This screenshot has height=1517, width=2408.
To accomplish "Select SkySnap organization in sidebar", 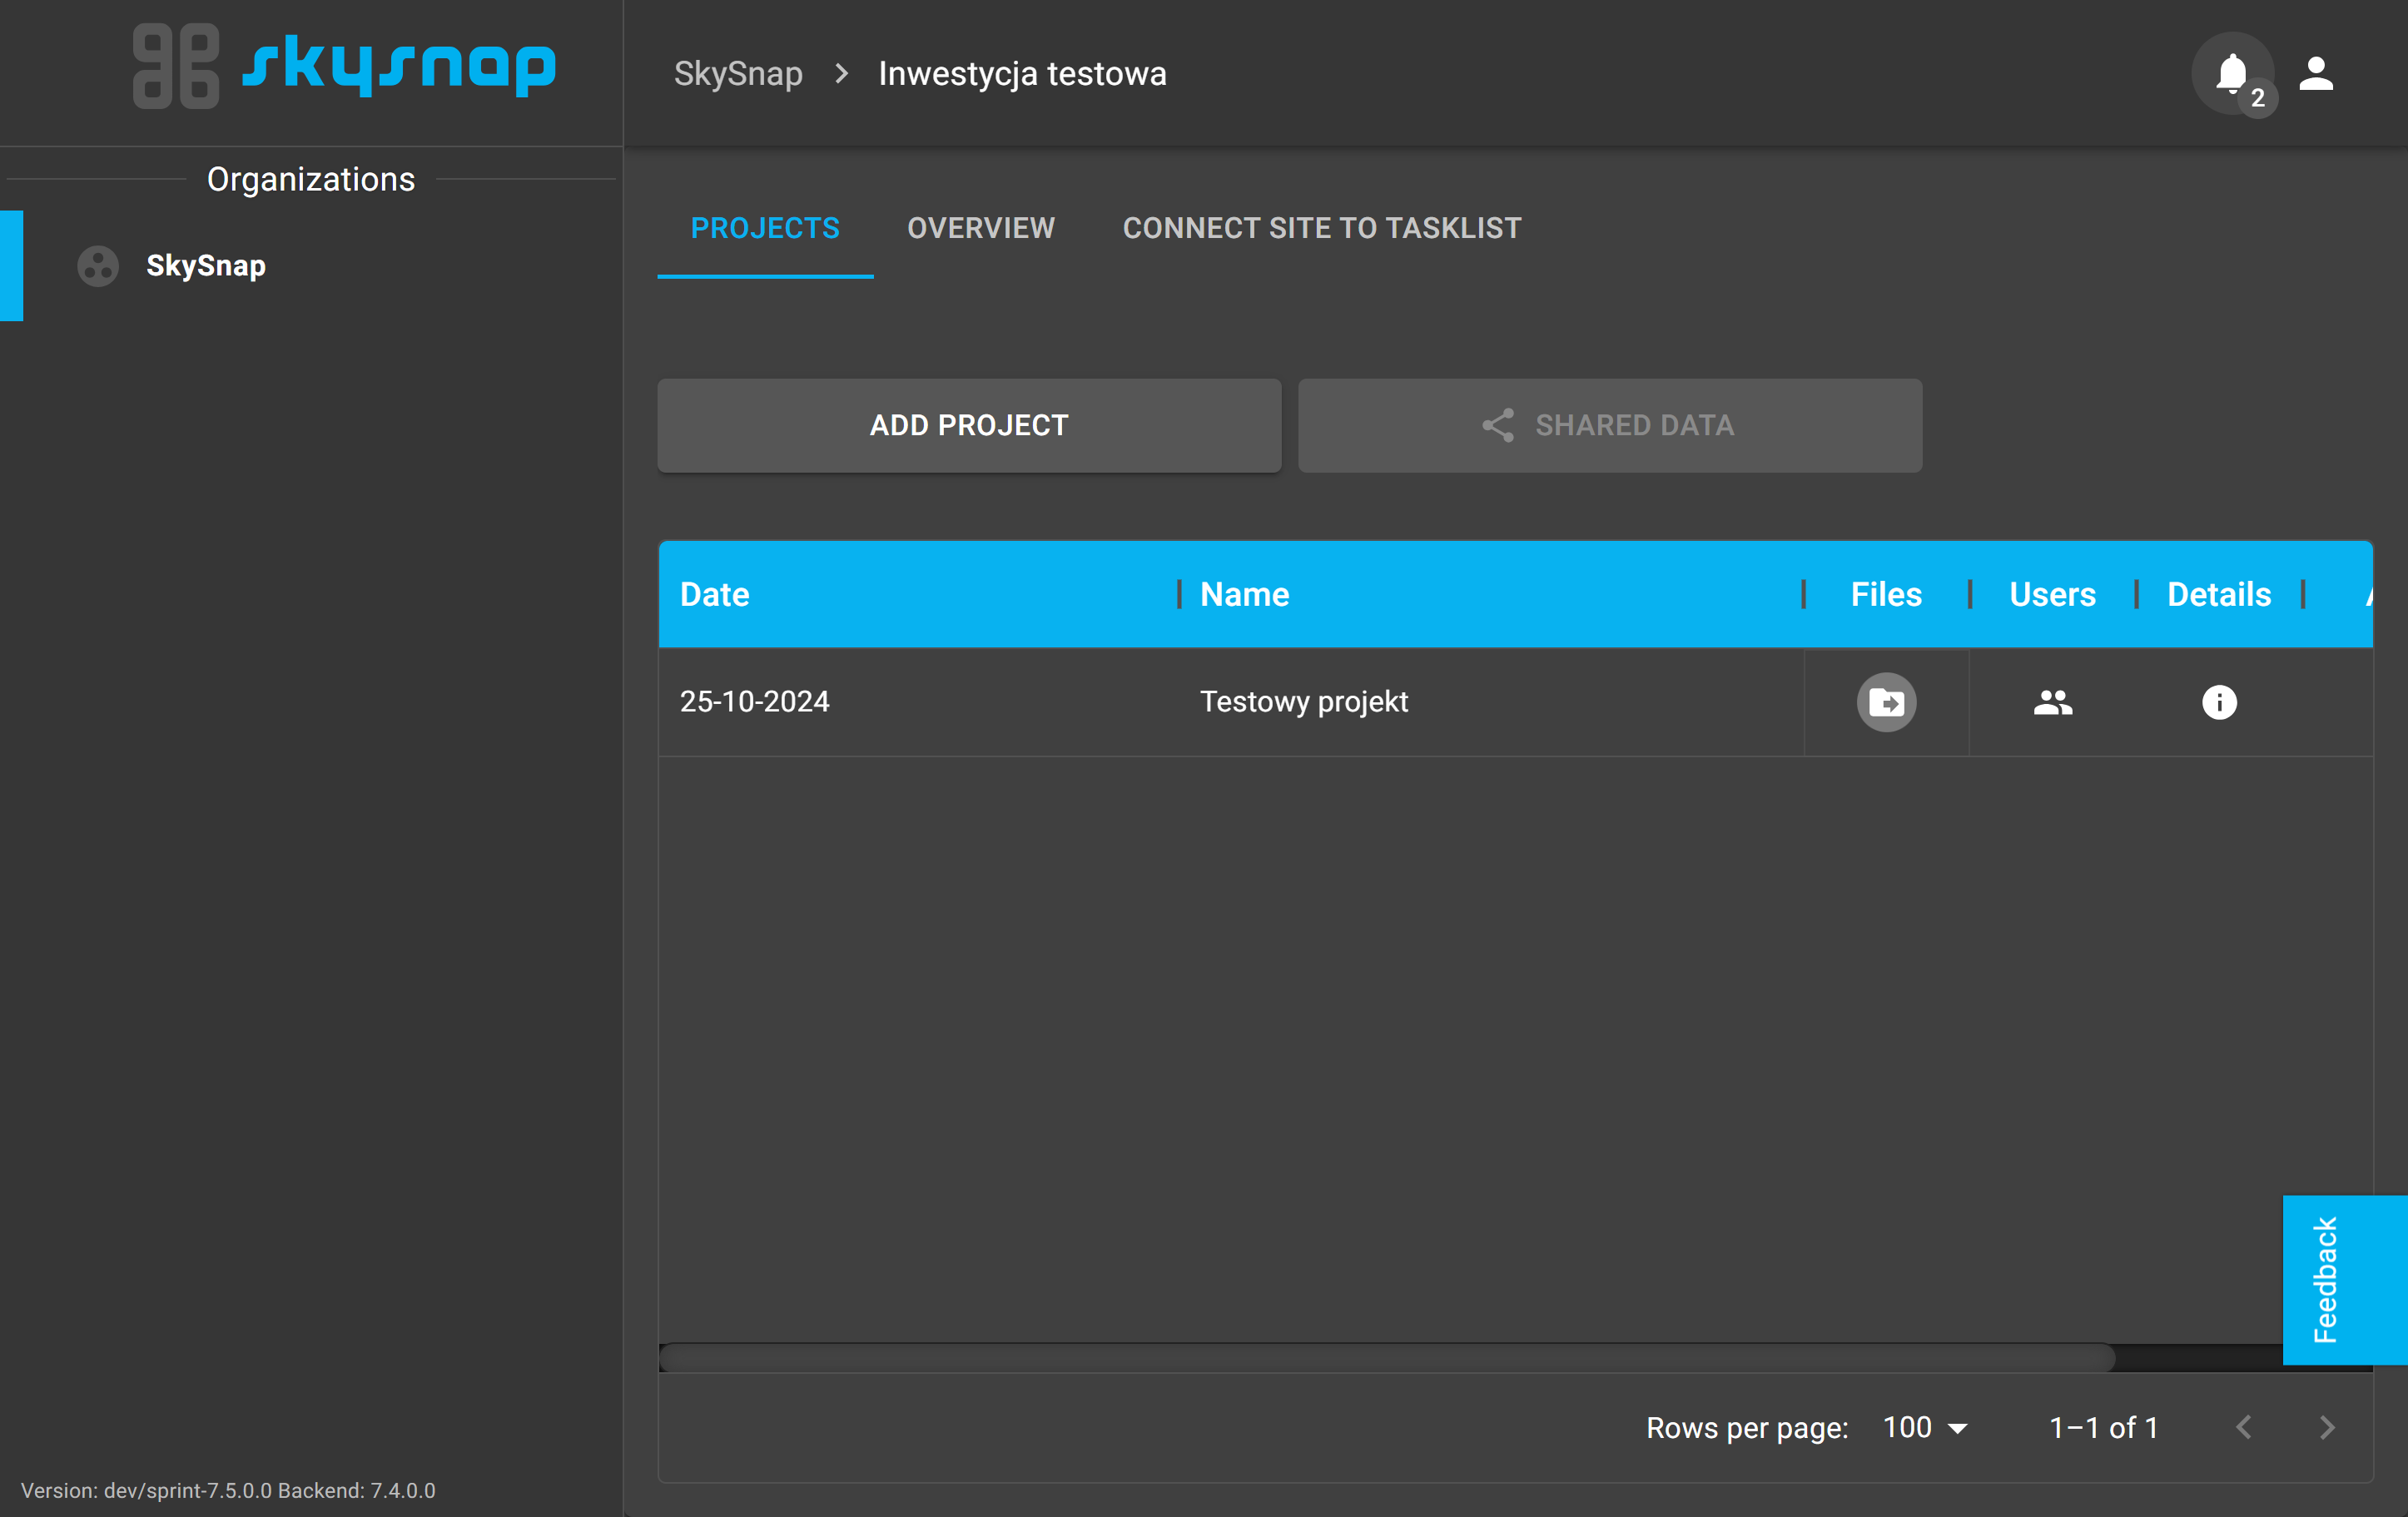I will (x=310, y=266).
